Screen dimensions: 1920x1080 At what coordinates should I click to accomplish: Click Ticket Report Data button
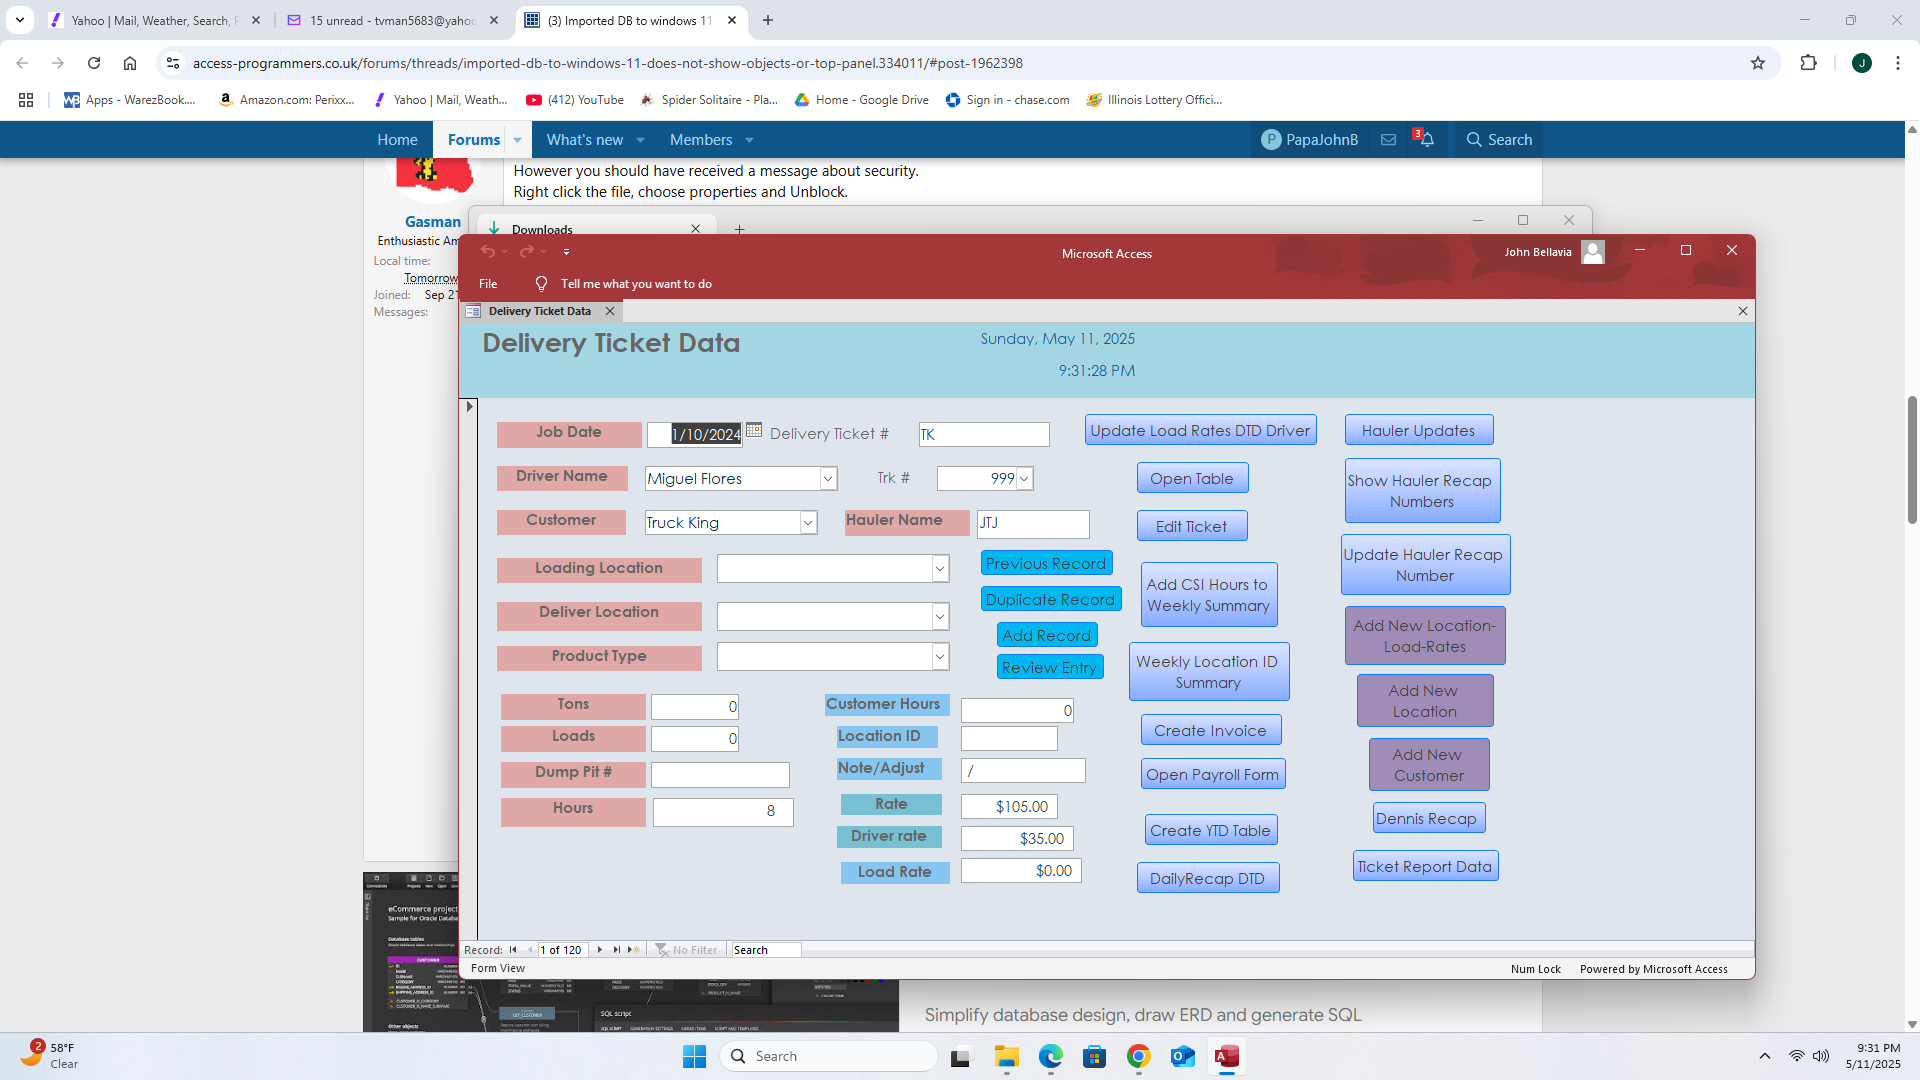pyautogui.click(x=1425, y=866)
